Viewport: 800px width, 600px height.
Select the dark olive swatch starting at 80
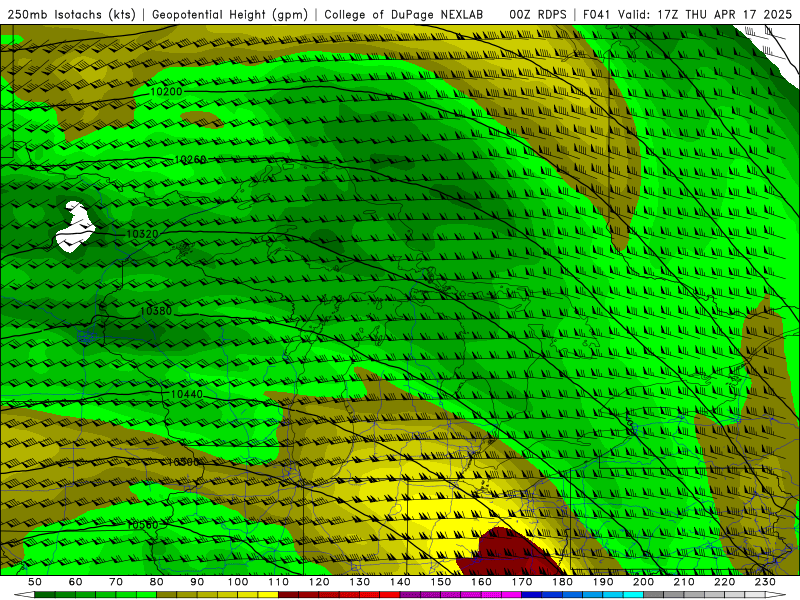point(166,595)
